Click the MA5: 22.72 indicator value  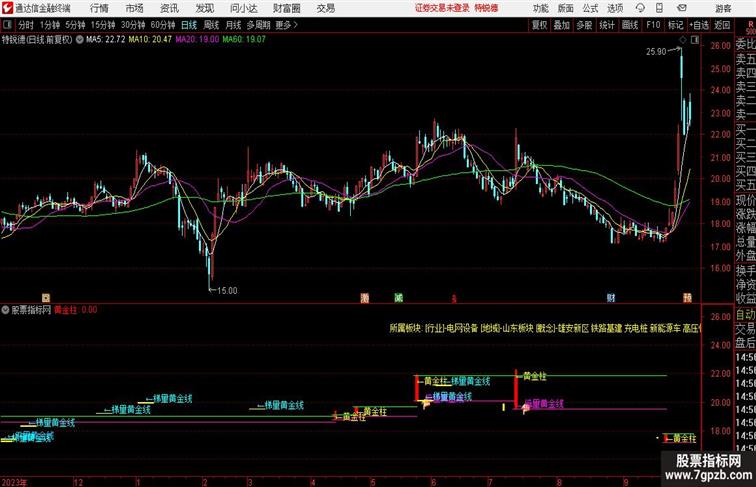pyautogui.click(x=106, y=40)
